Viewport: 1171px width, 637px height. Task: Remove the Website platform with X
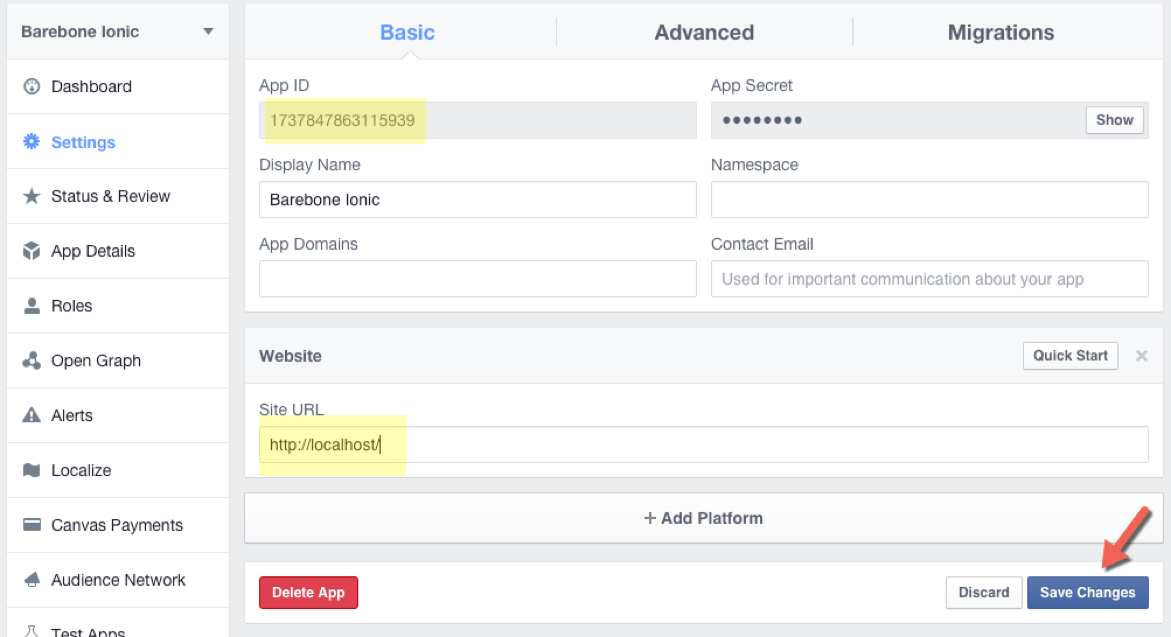pos(1141,356)
